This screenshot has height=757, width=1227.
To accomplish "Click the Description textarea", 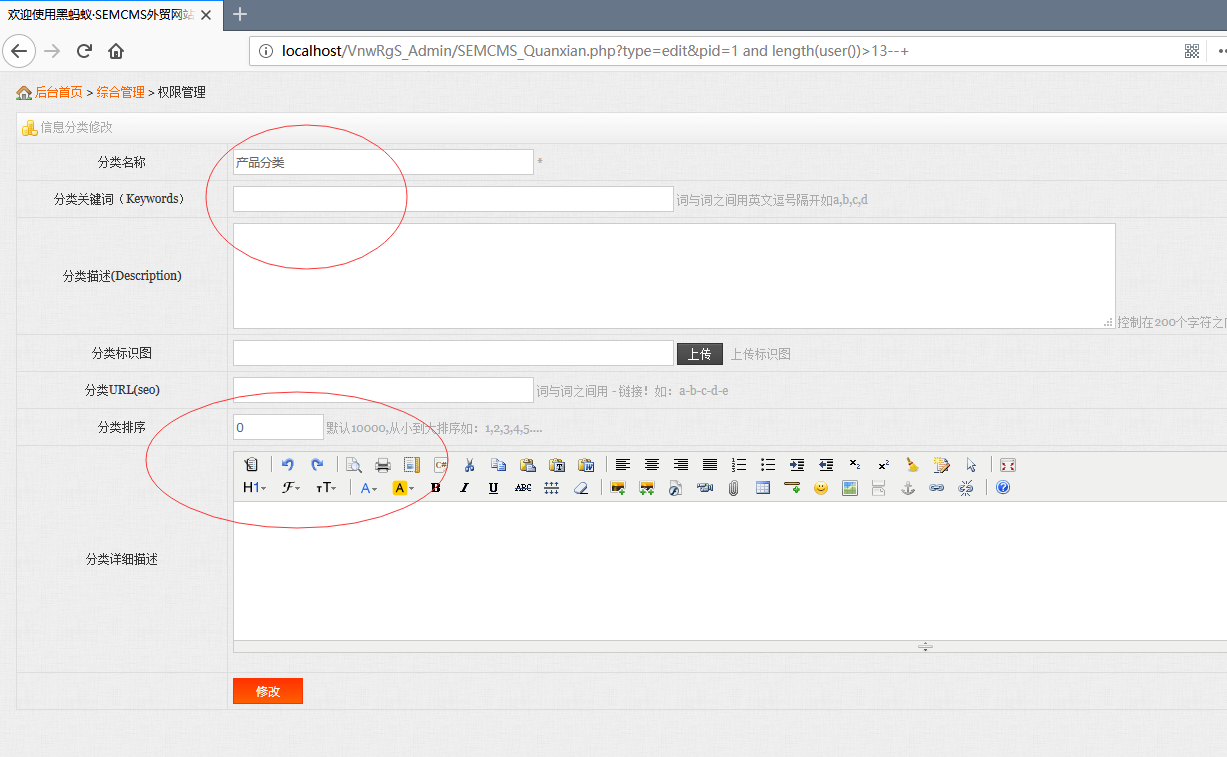I will coord(674,276).
